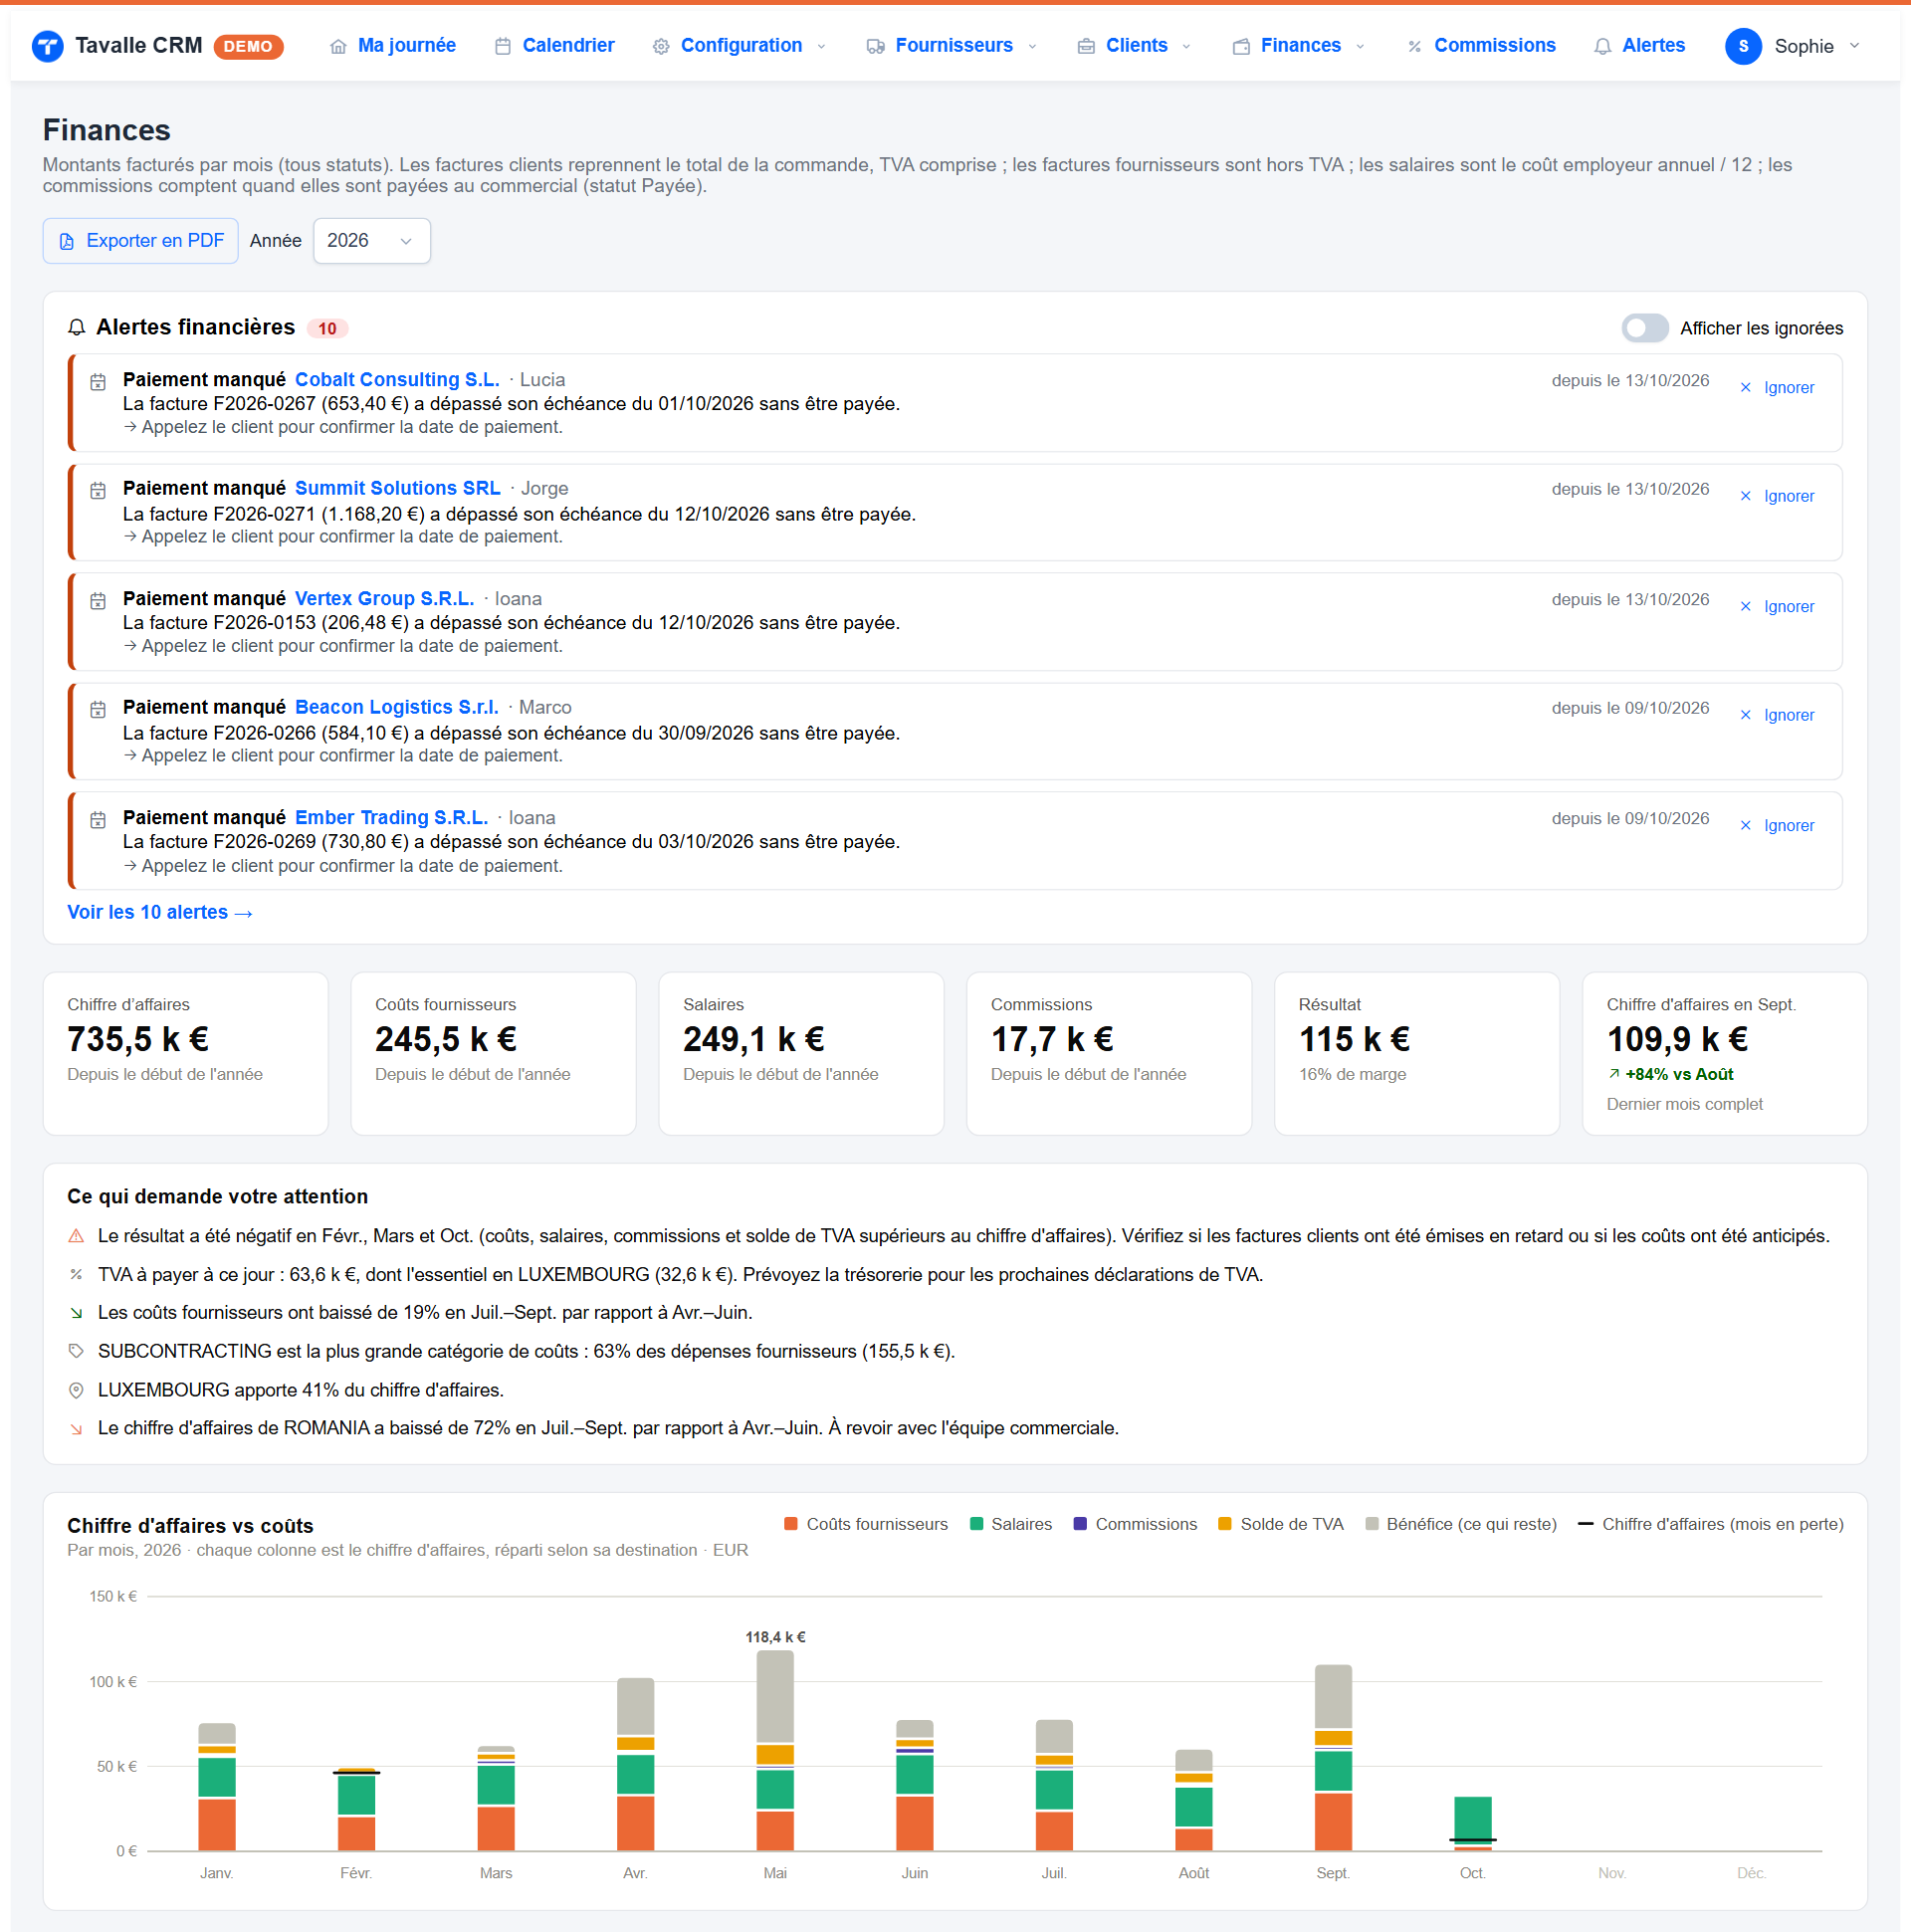1911x1932 pixels.
Task: Click the calendar icon on Ember Trading alert
Action: 98,820
